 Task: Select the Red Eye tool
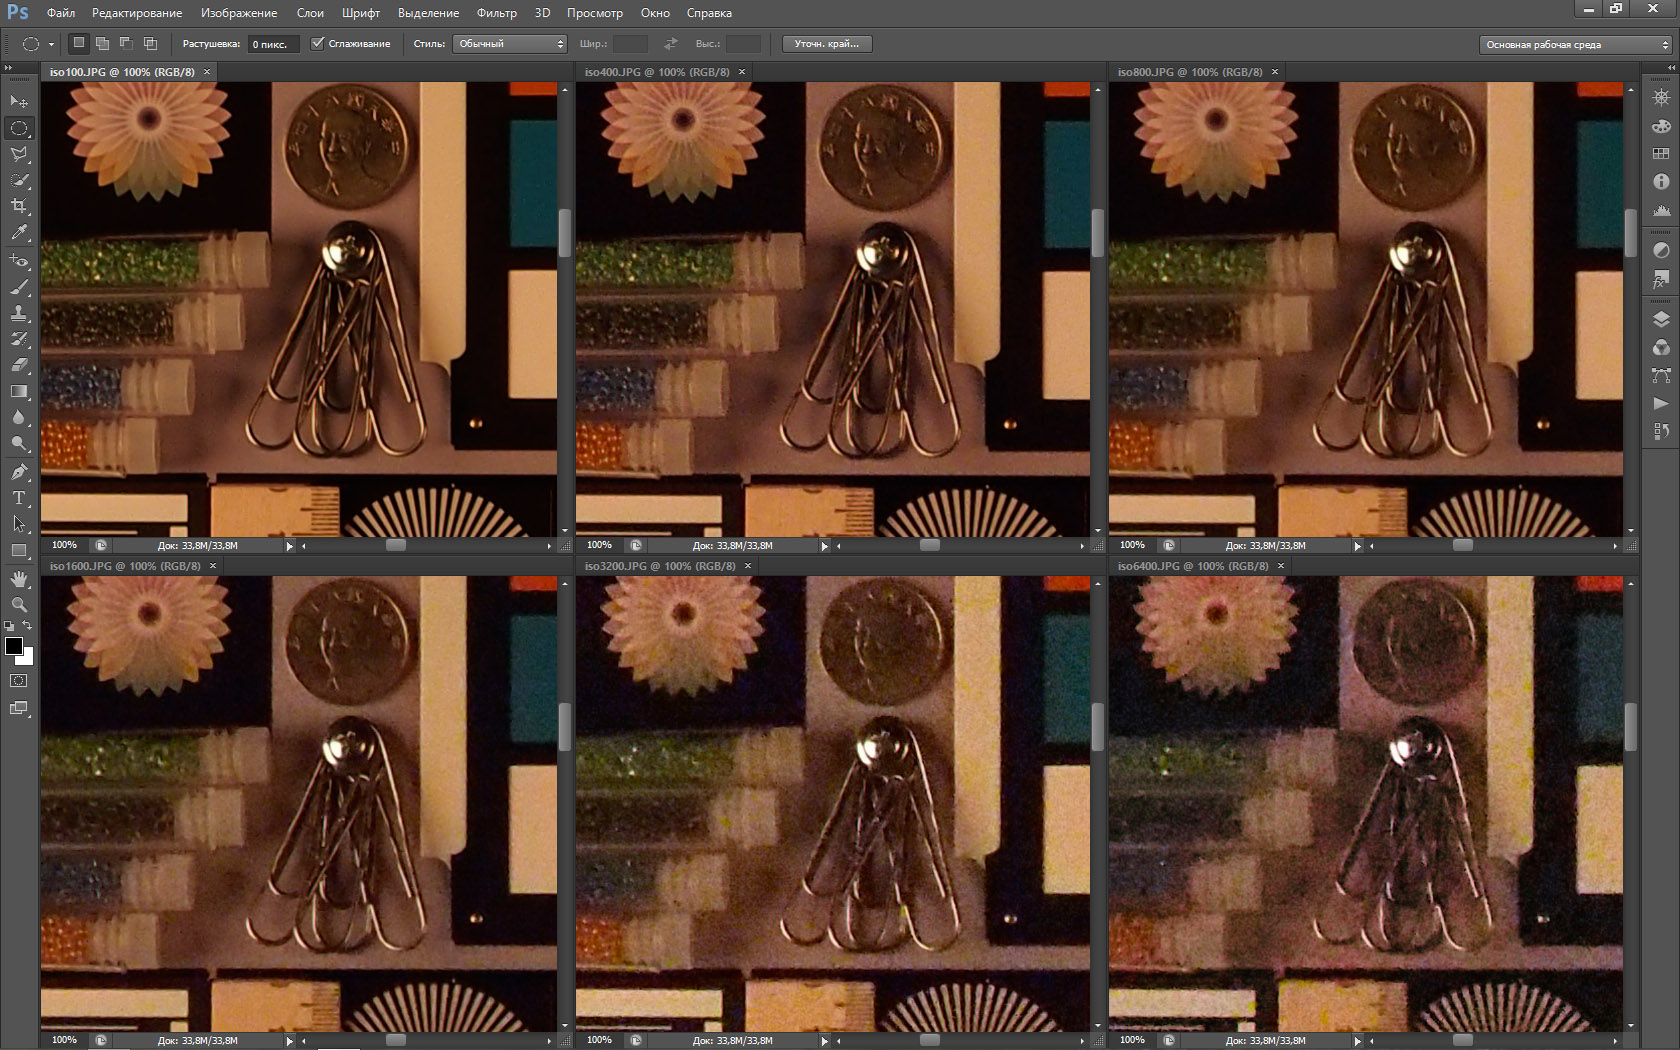(x=19, y=260)
